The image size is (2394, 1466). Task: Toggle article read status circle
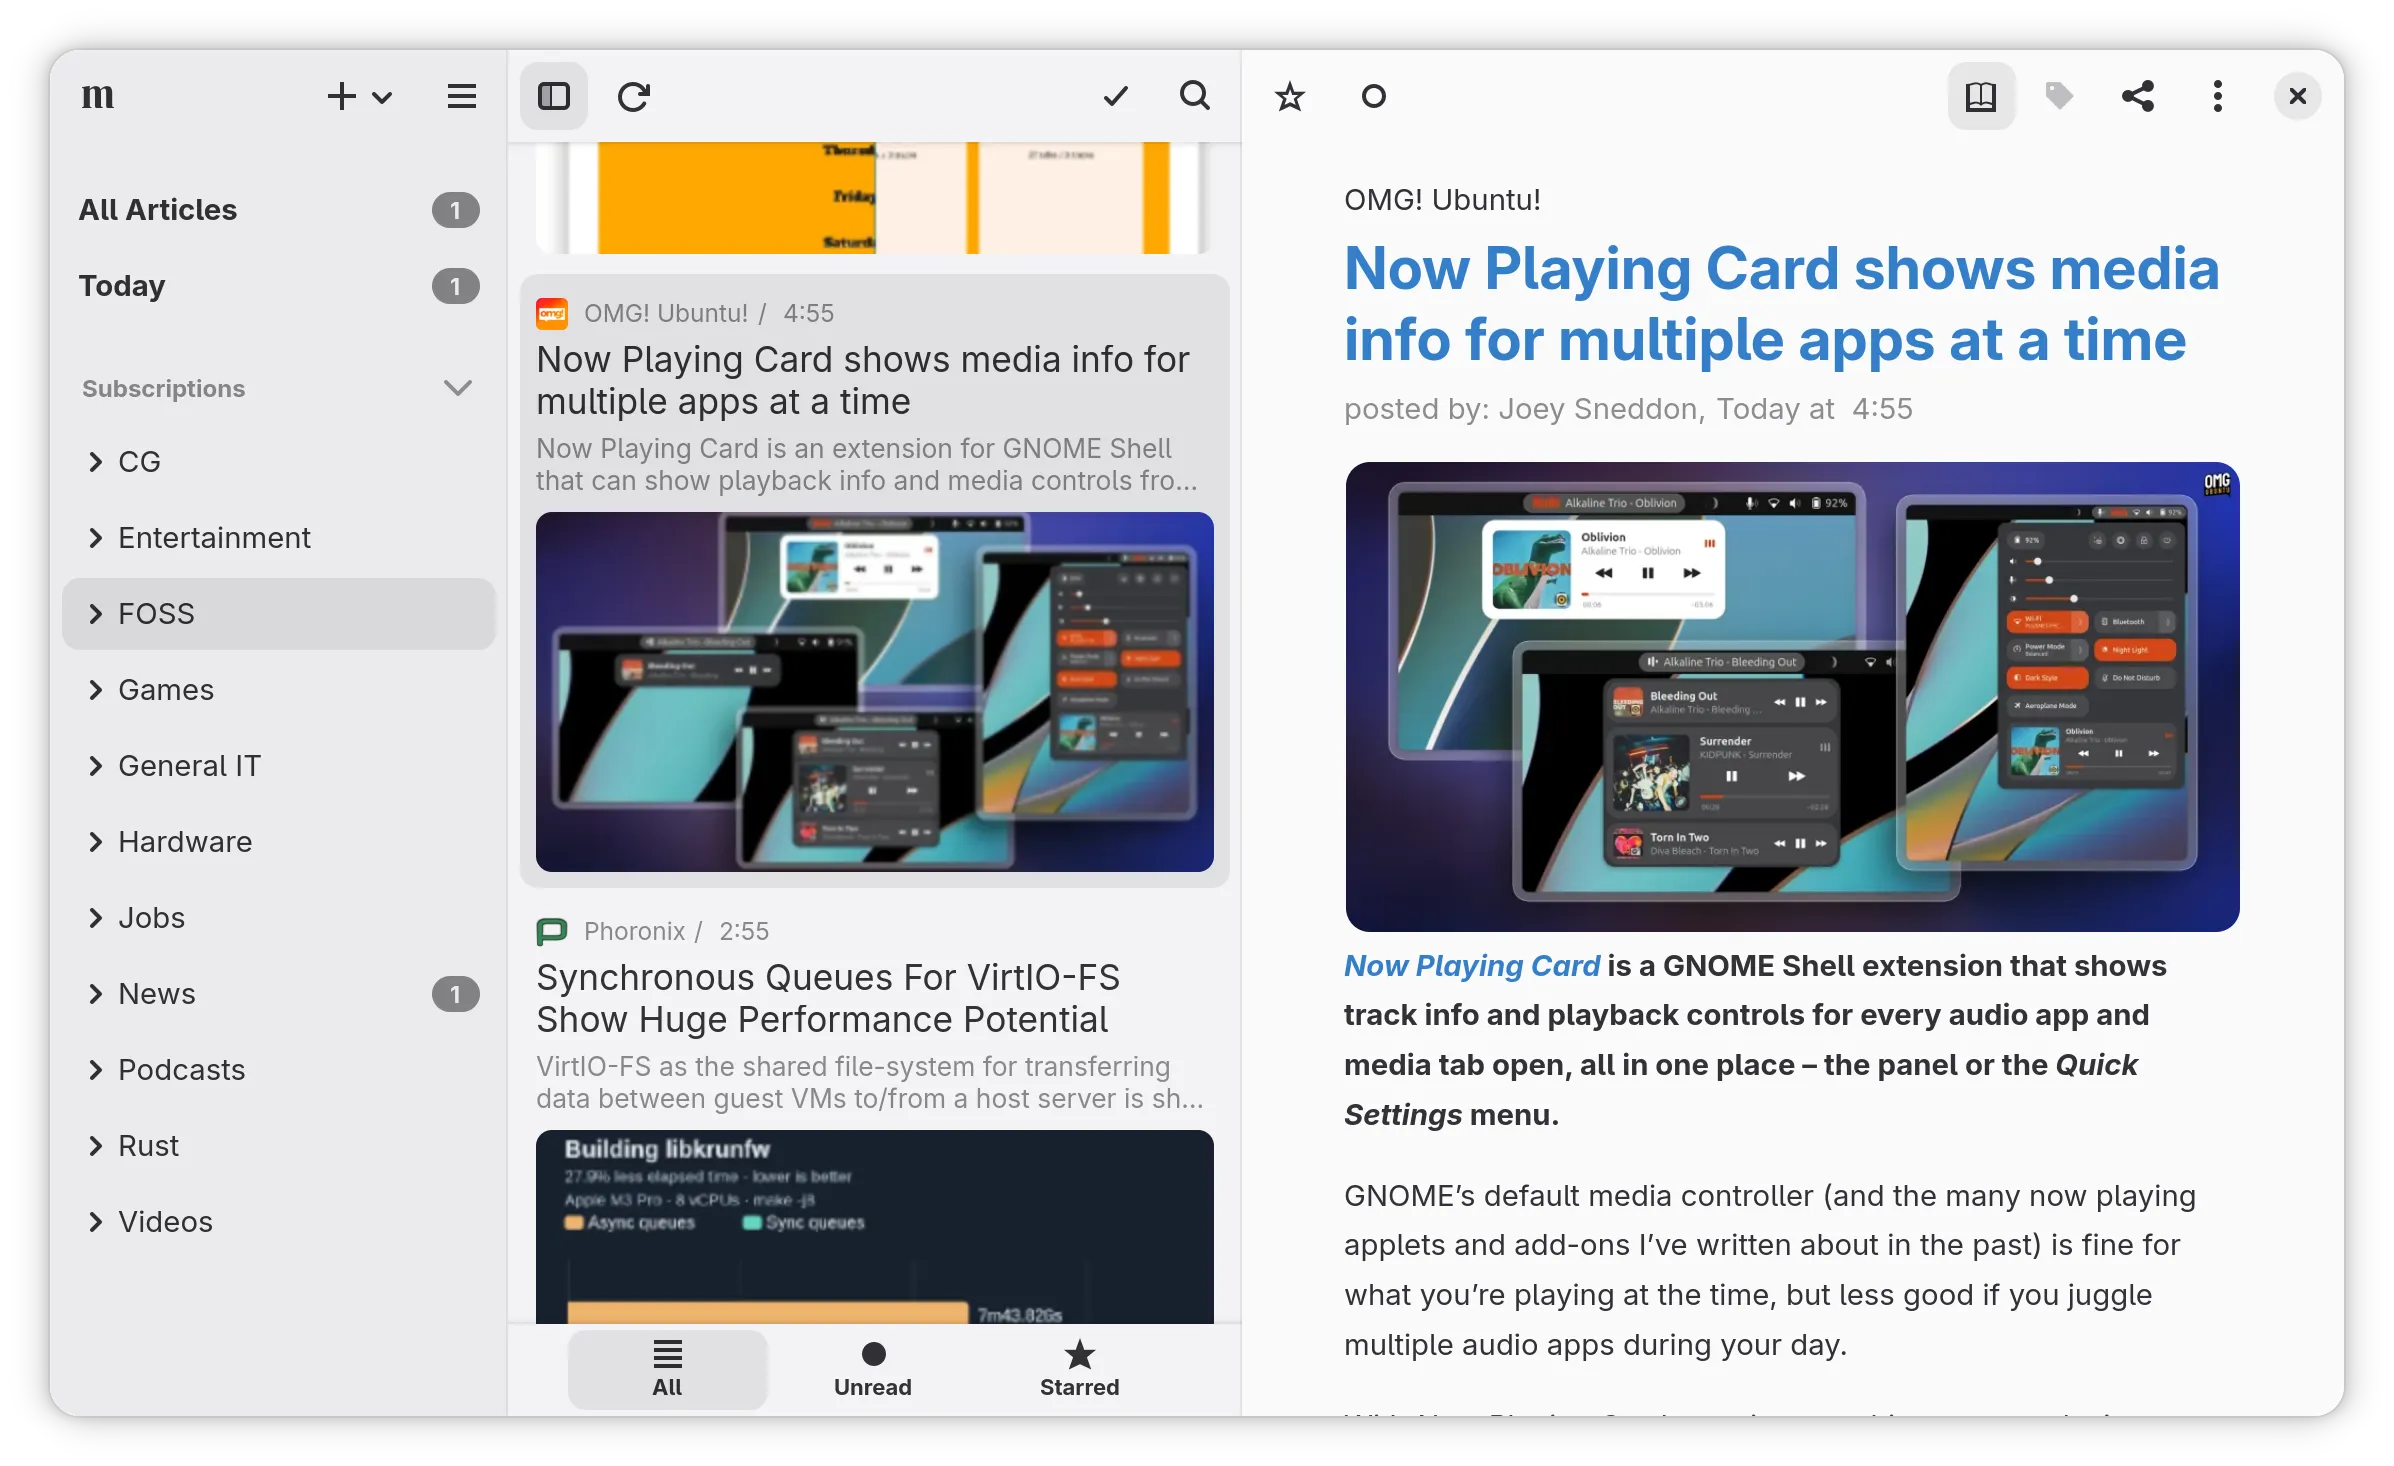tap(1374, 97)
